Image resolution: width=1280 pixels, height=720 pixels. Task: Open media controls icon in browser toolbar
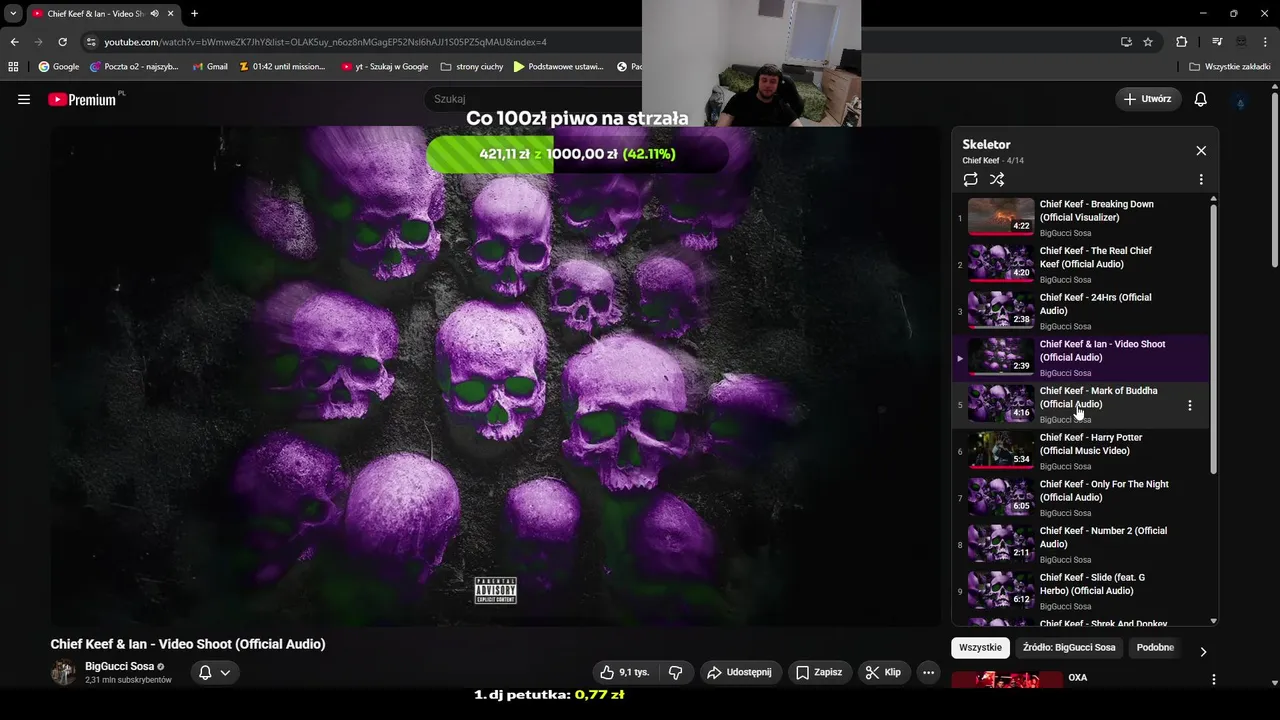(x=1217, y=42)
